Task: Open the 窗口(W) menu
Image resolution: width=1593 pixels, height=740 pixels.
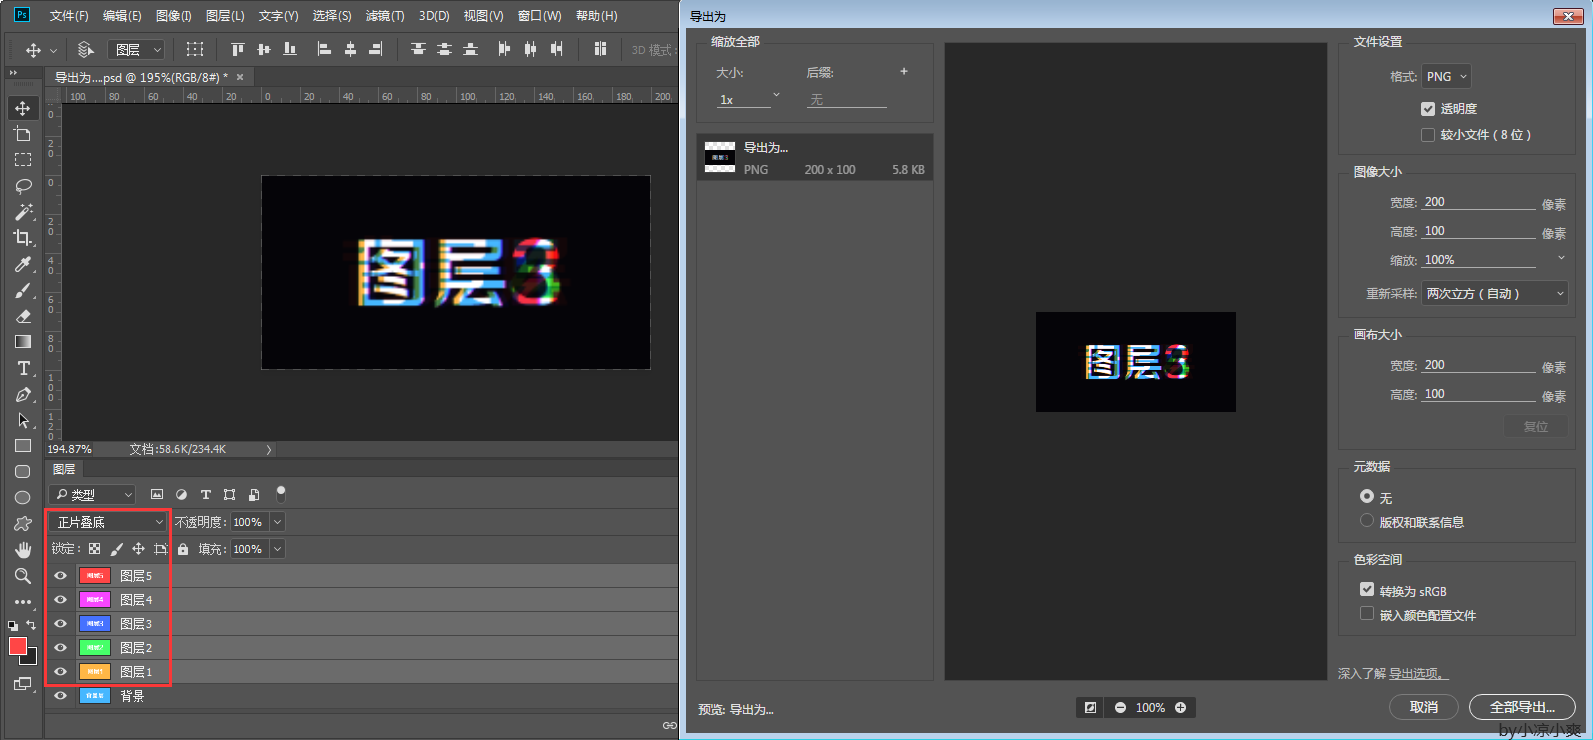Action: (540, 15)
